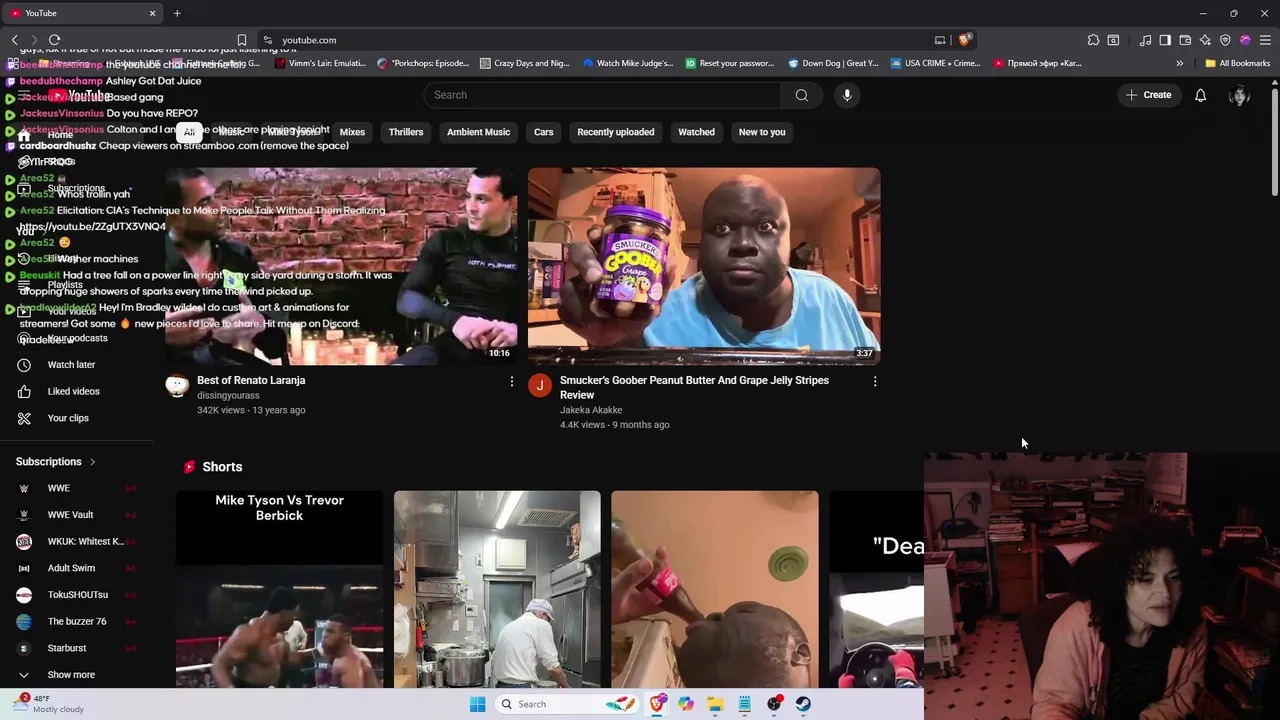Open the YouTube account avatar menu
The image size is (1280, 720).
(x=1239, y=95)
